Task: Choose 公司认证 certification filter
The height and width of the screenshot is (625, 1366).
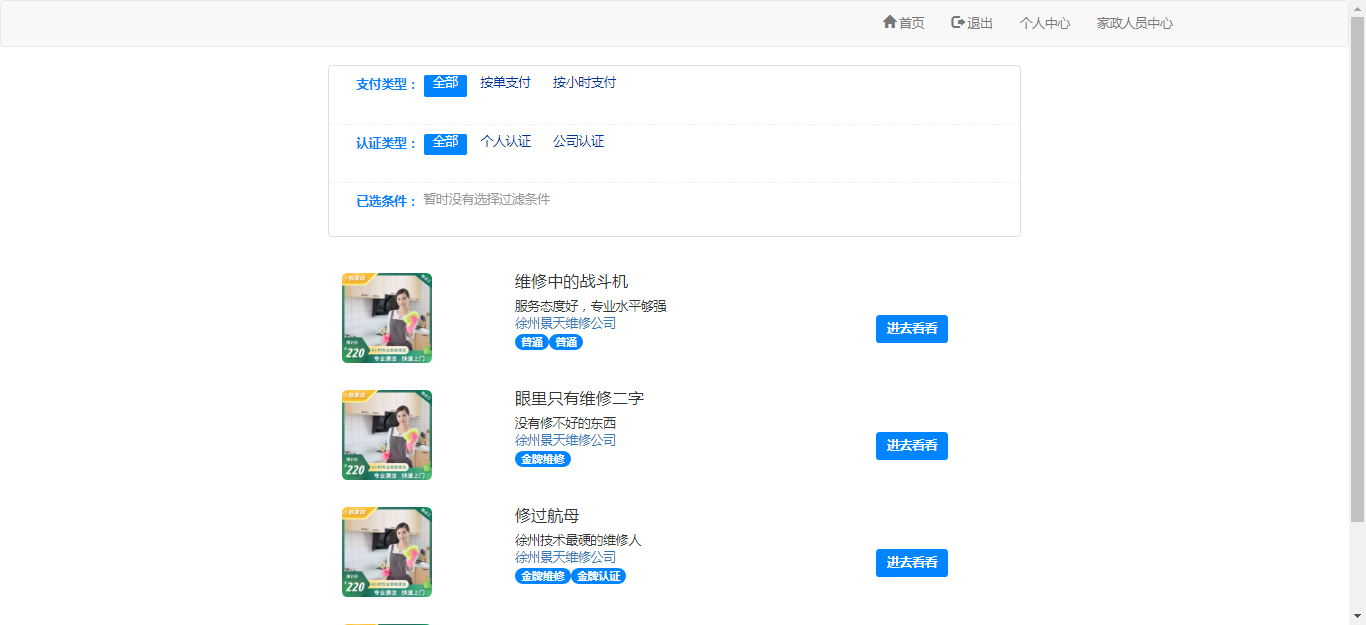Action: pos(578,142)
